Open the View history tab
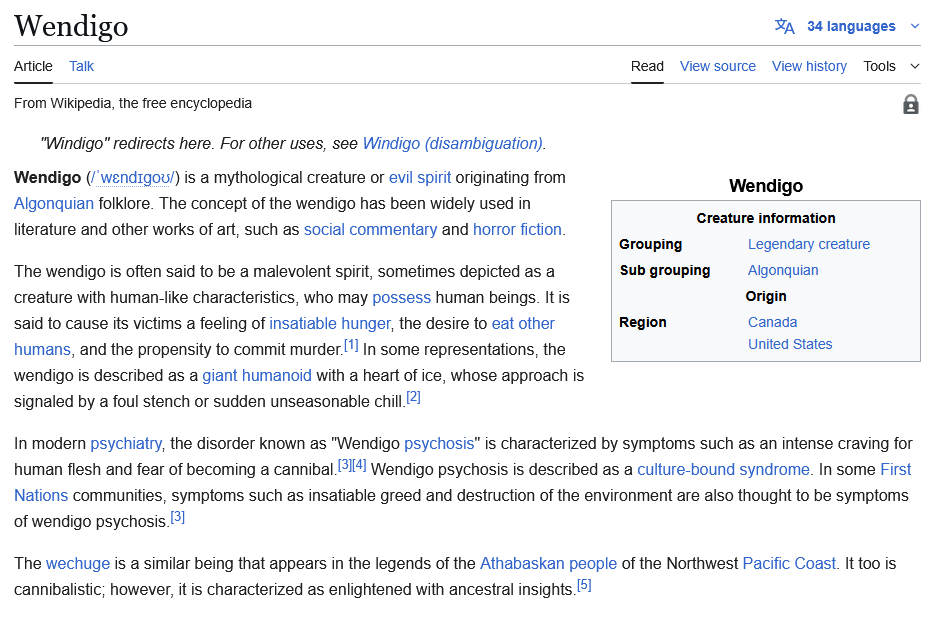The height and width of the screenshot is (617, 939). pos(809,66)
